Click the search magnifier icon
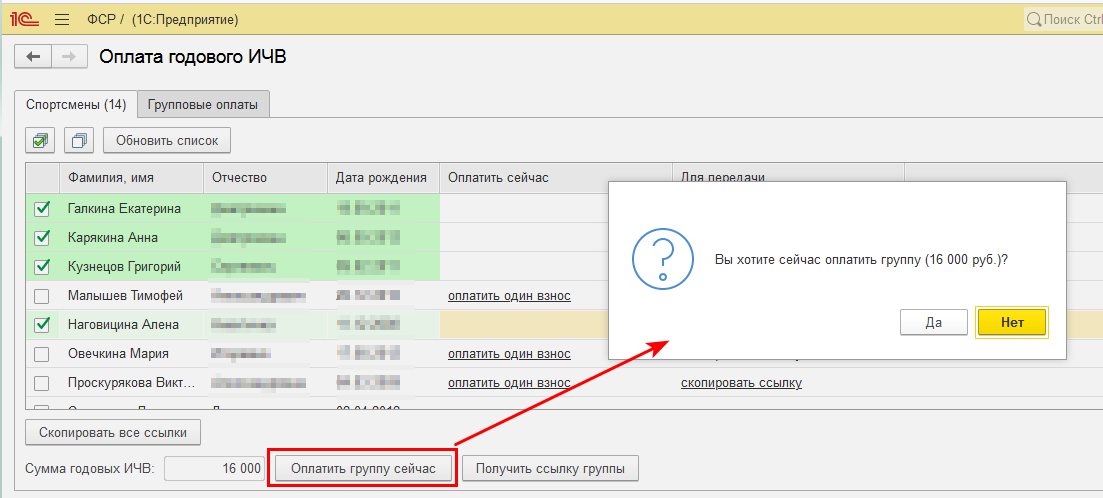The height and width of the screenshot is (498, 1103). pyautogui.click(x=1033, y=19)
